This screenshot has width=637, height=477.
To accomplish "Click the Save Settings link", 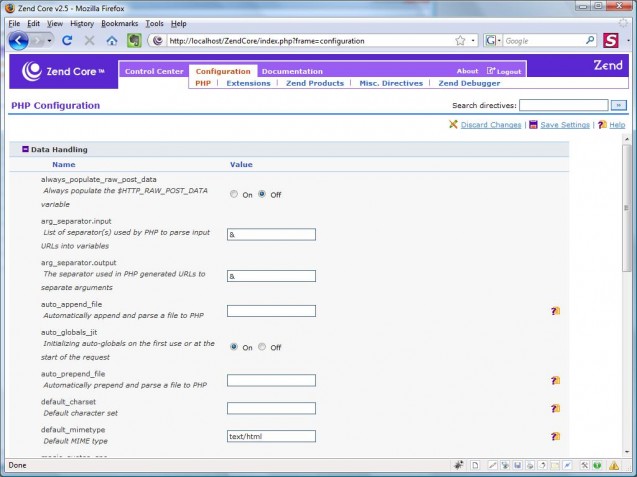I will (565, 125).
